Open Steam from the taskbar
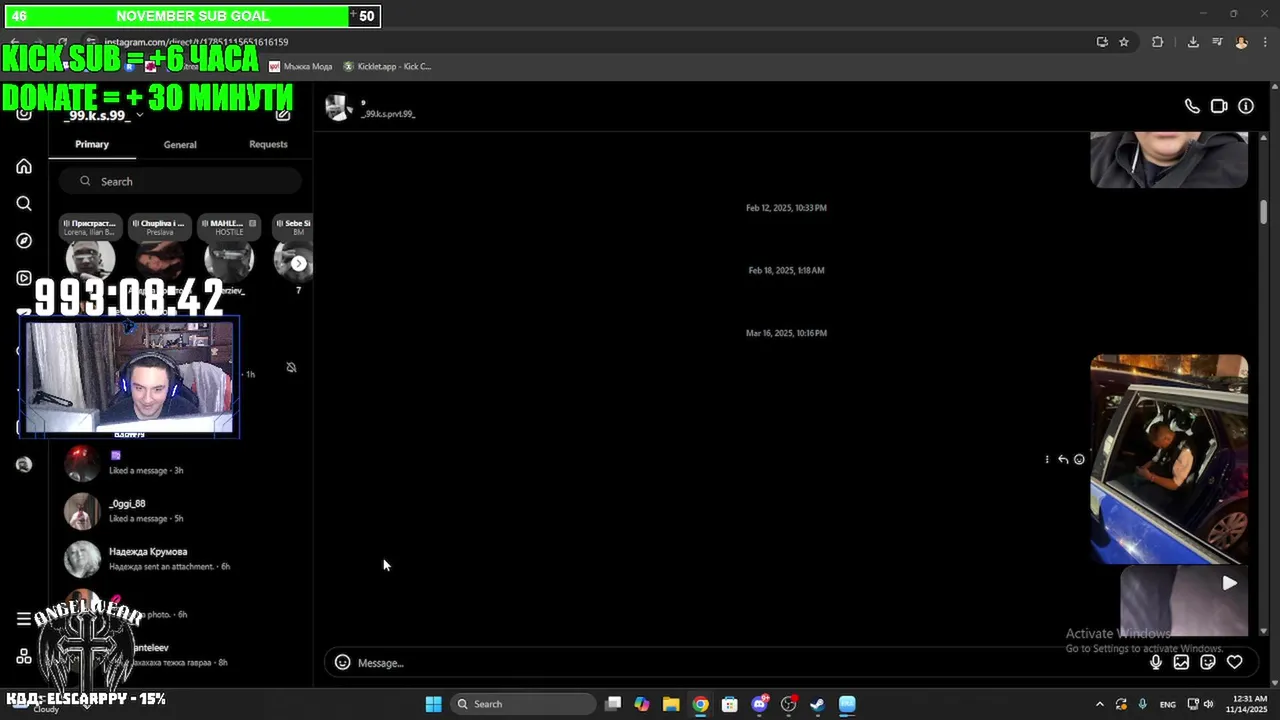Screen dimensions: 1280x720 817,704
